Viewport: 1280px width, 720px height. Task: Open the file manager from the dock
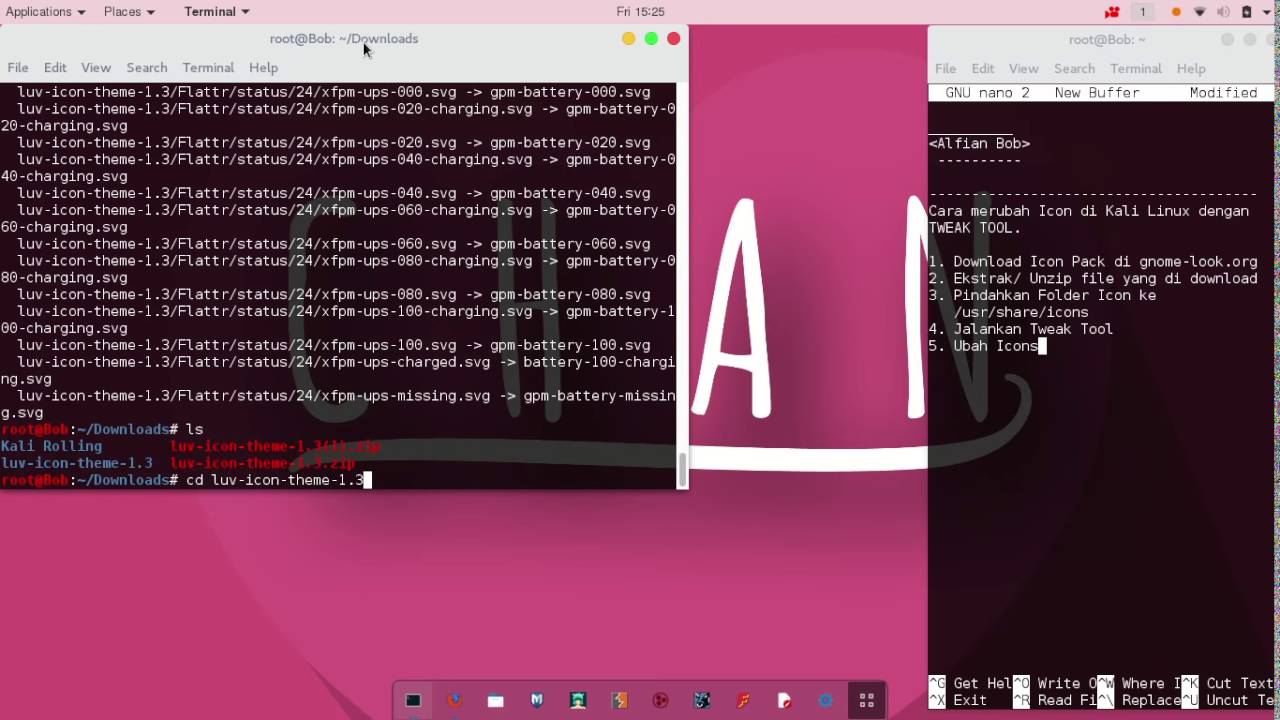pos(495,700)
